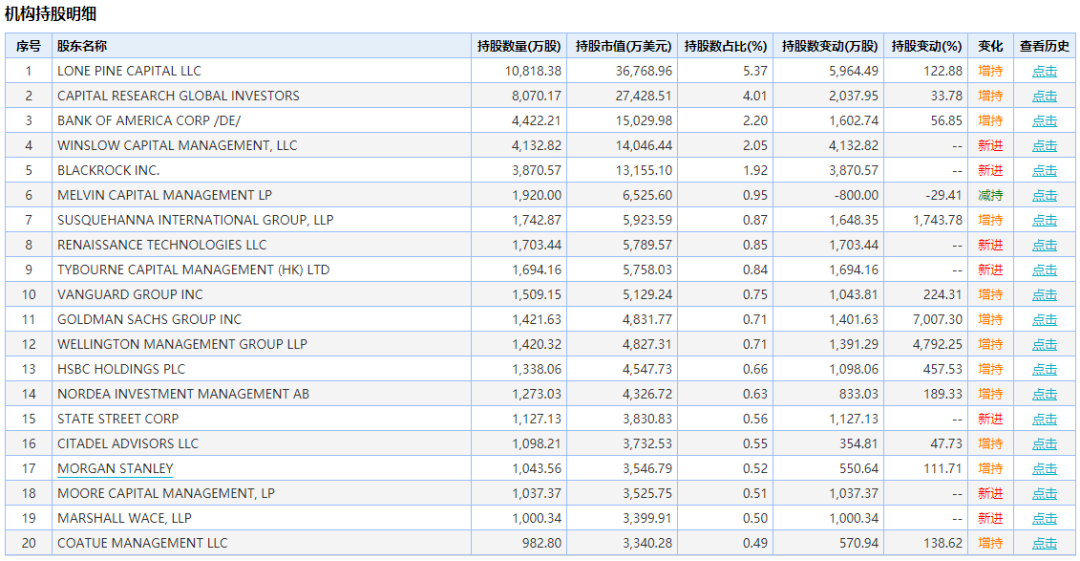Select TYBOURNE CAPITAL MANAGEMENT (HK) LTD cell
The height and width of the screenshot is (561, 1080).
click(261, 269)
